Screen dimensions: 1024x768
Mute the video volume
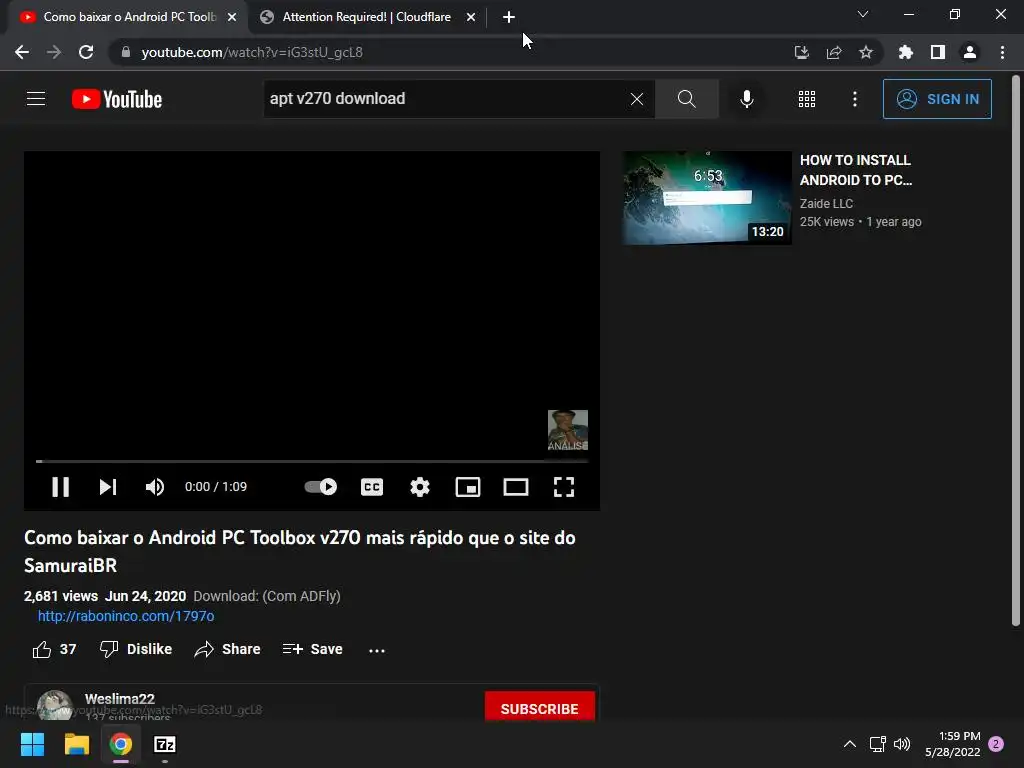pos(155,487)
